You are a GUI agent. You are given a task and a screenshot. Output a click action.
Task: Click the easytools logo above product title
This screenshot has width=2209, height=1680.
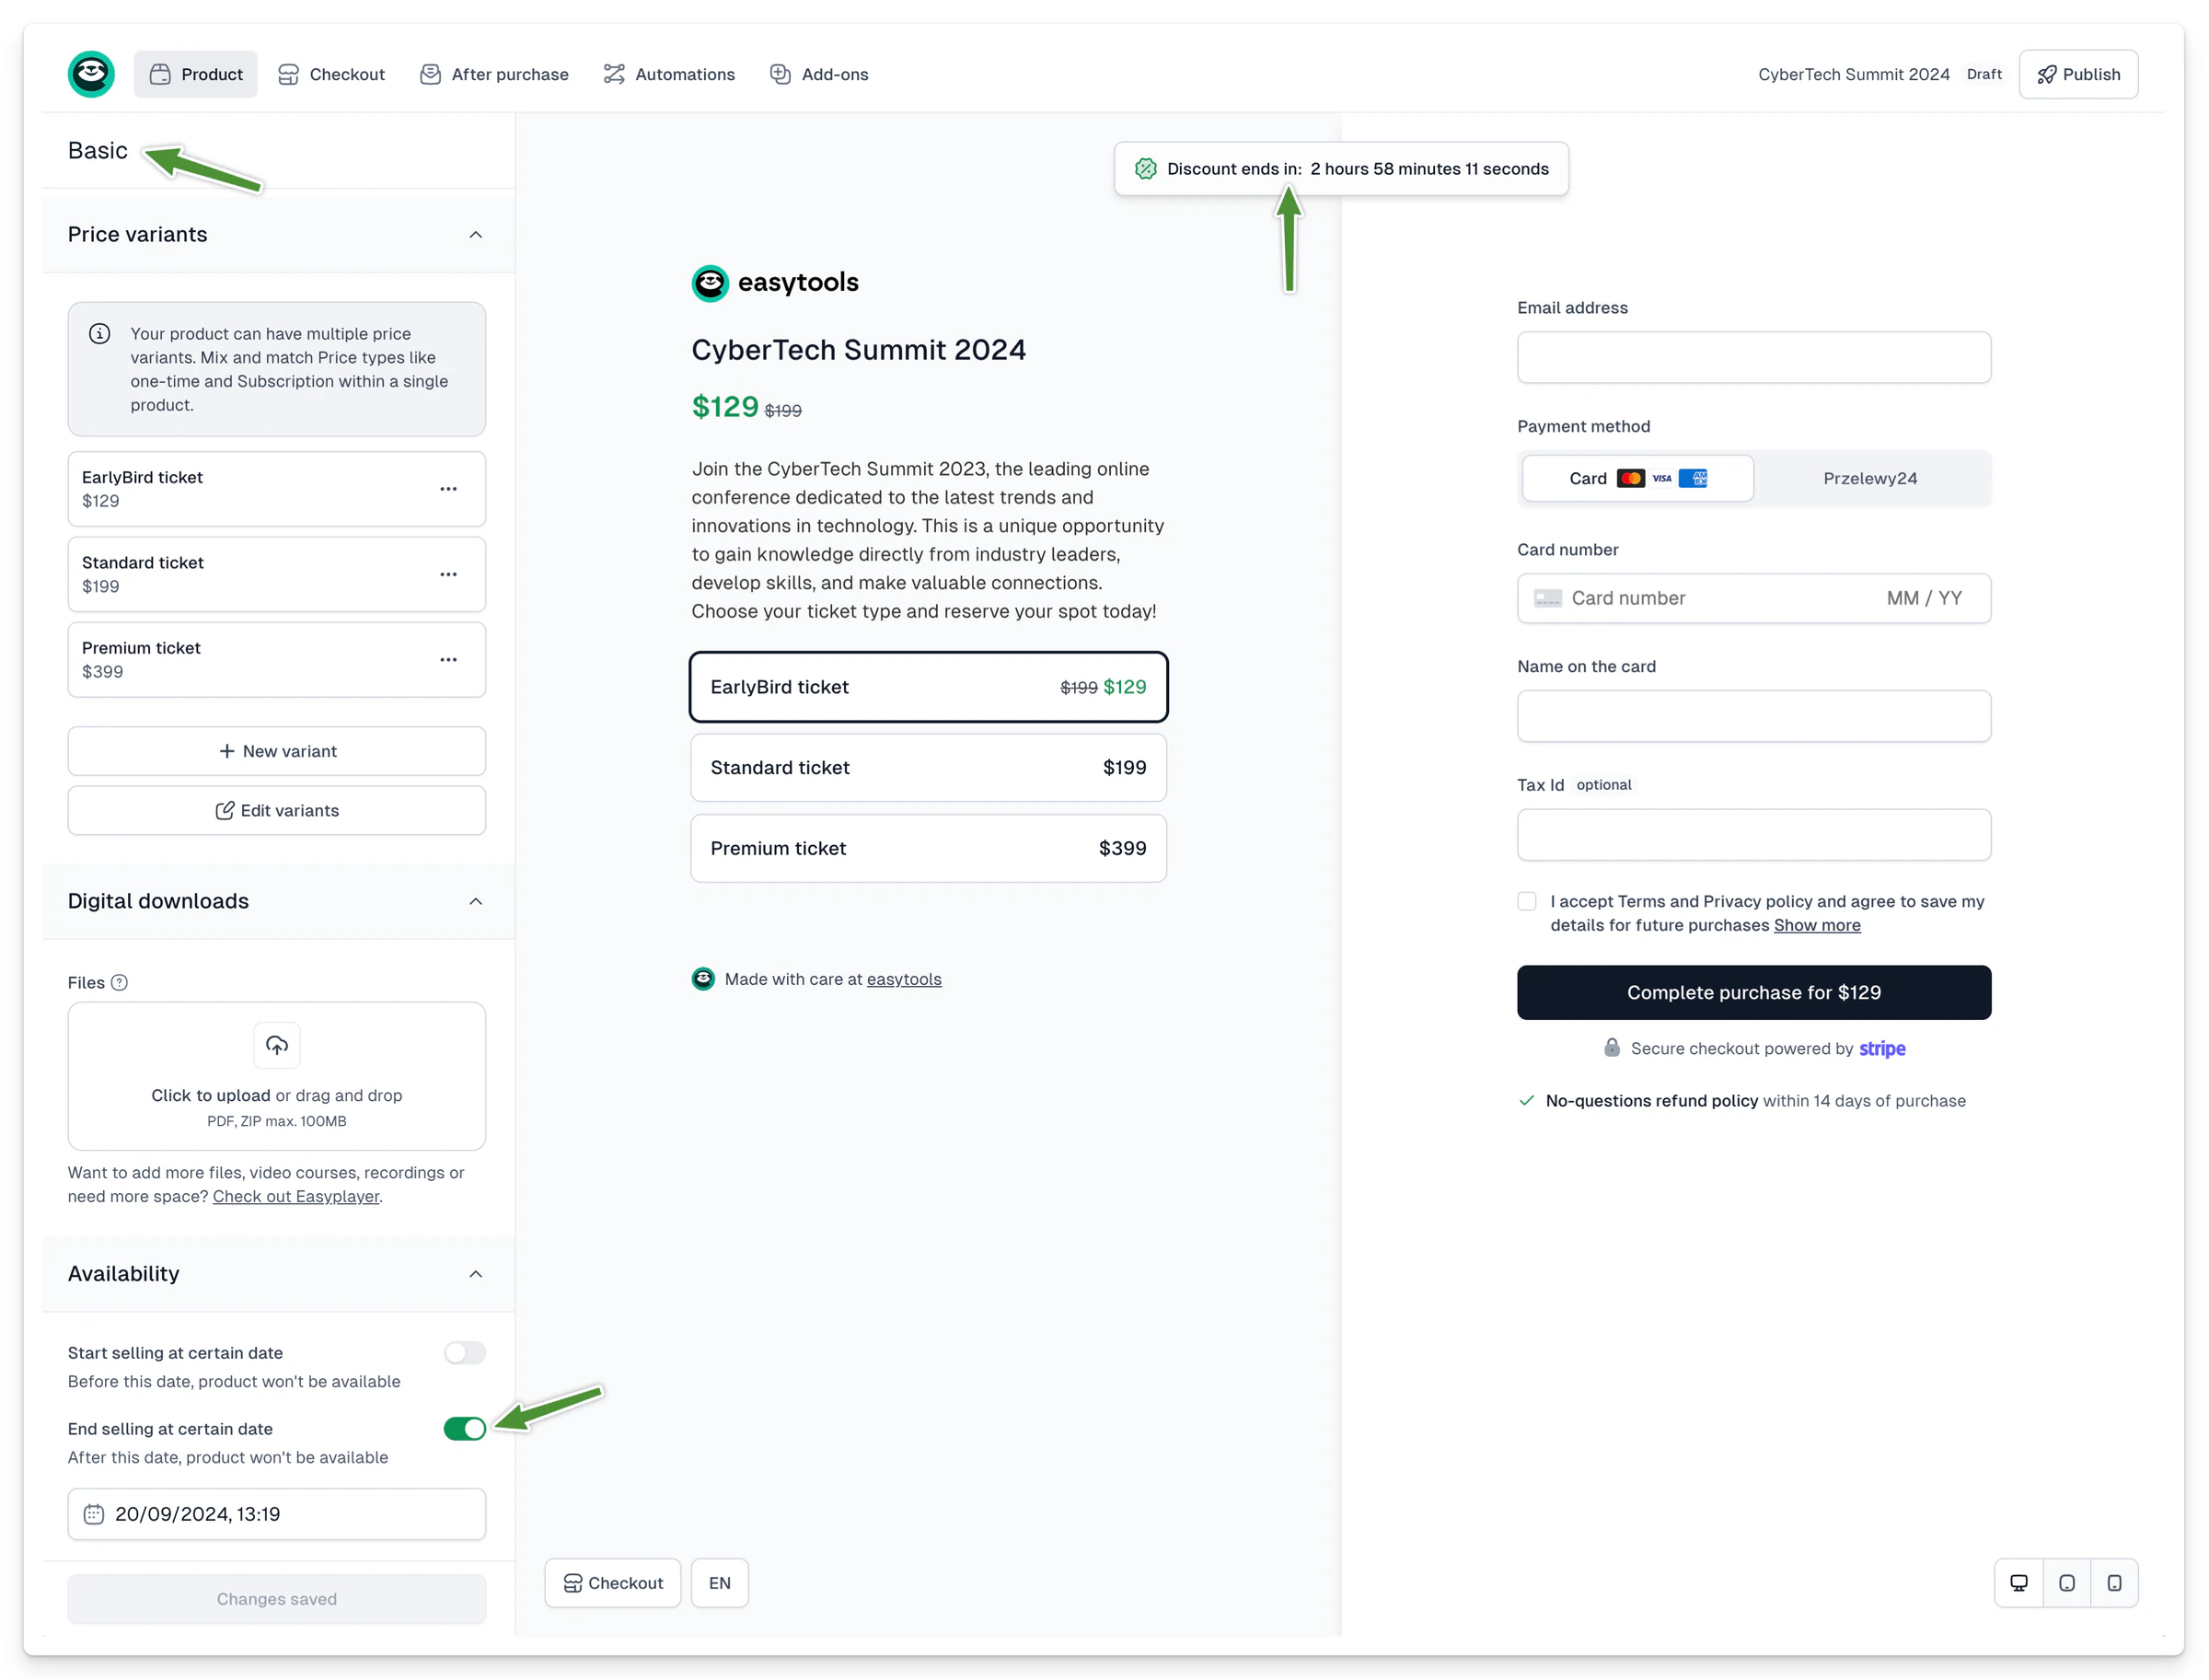(x=775, y=283)
